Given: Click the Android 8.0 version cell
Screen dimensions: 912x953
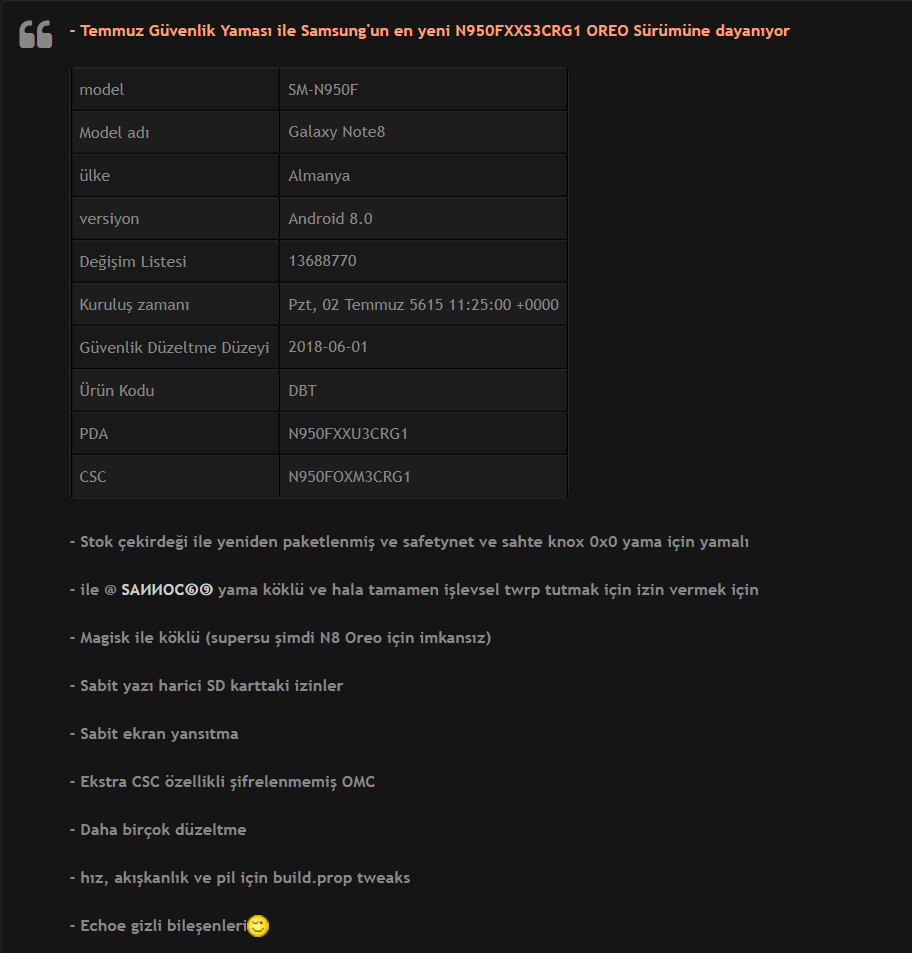Looking at the screenshot, I should [x=423, y=218].
